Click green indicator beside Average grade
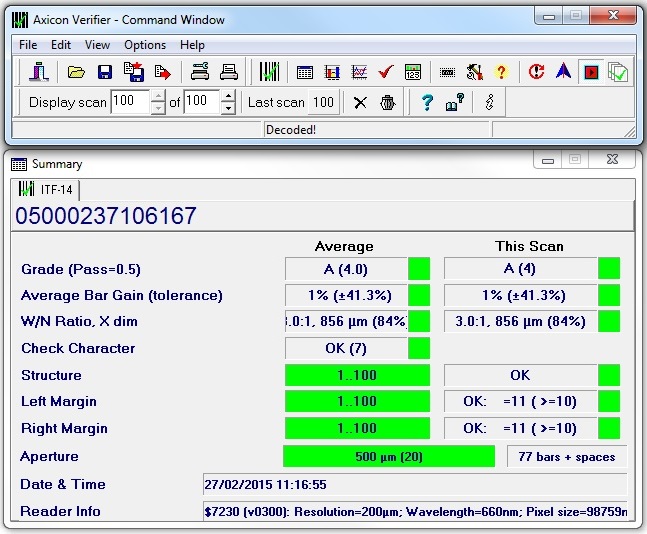Image resolution: width=647 pixels, height=534 pixels. pos(419,269)
